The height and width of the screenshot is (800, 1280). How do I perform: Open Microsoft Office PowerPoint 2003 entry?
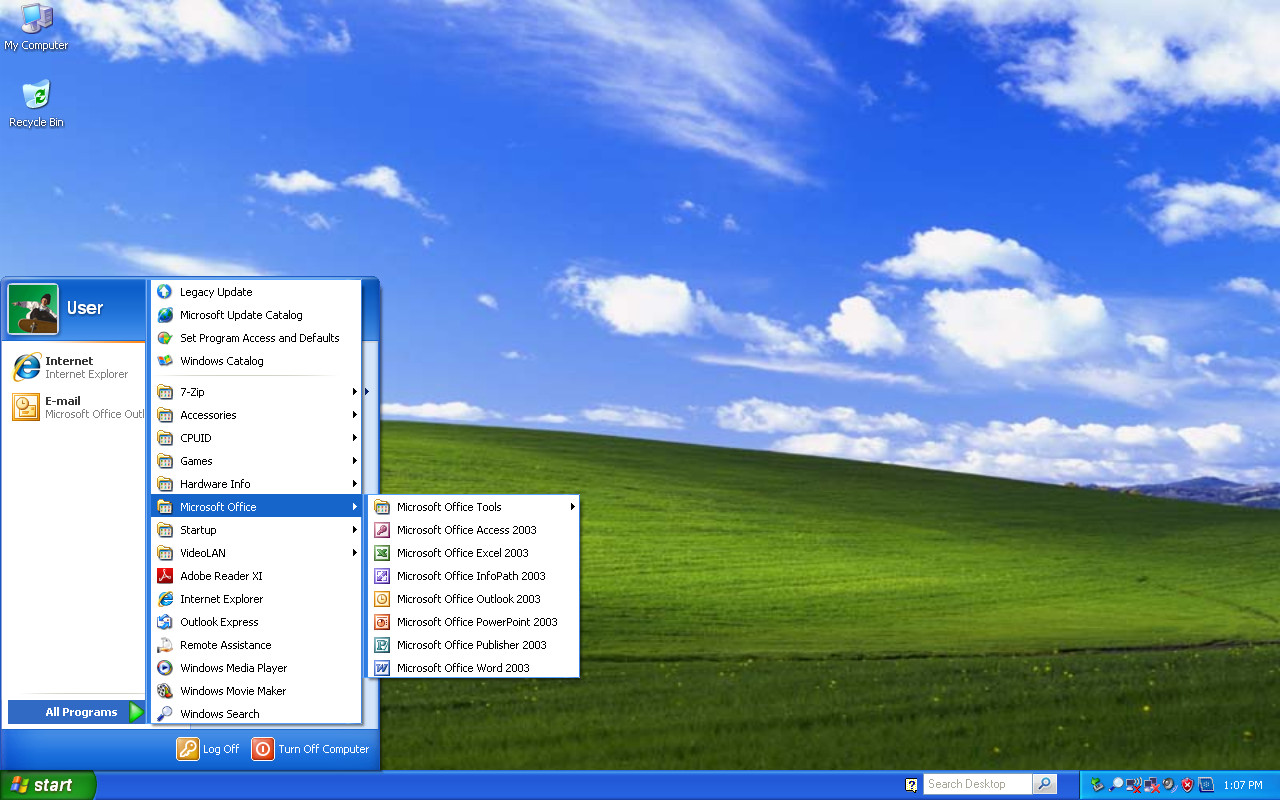(x=474, y=622)
